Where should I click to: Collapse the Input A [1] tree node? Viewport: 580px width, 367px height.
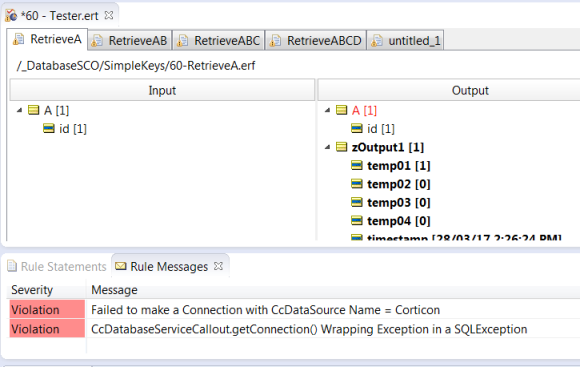point(20,110)
